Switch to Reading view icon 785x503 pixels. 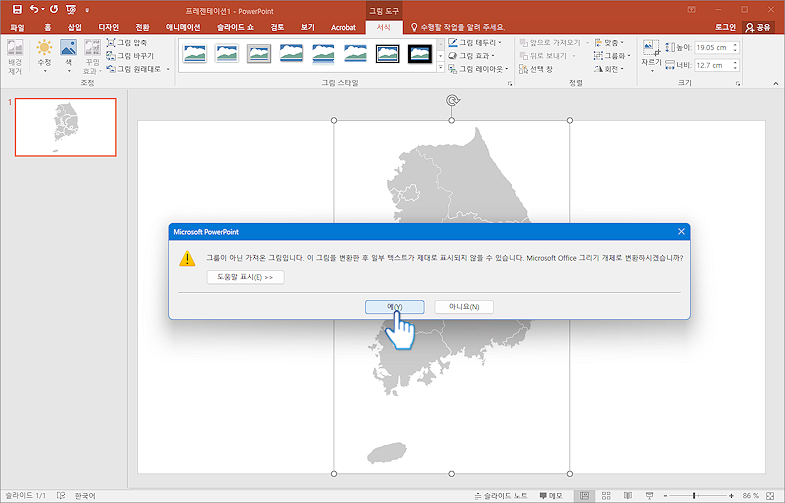(628, 495)
